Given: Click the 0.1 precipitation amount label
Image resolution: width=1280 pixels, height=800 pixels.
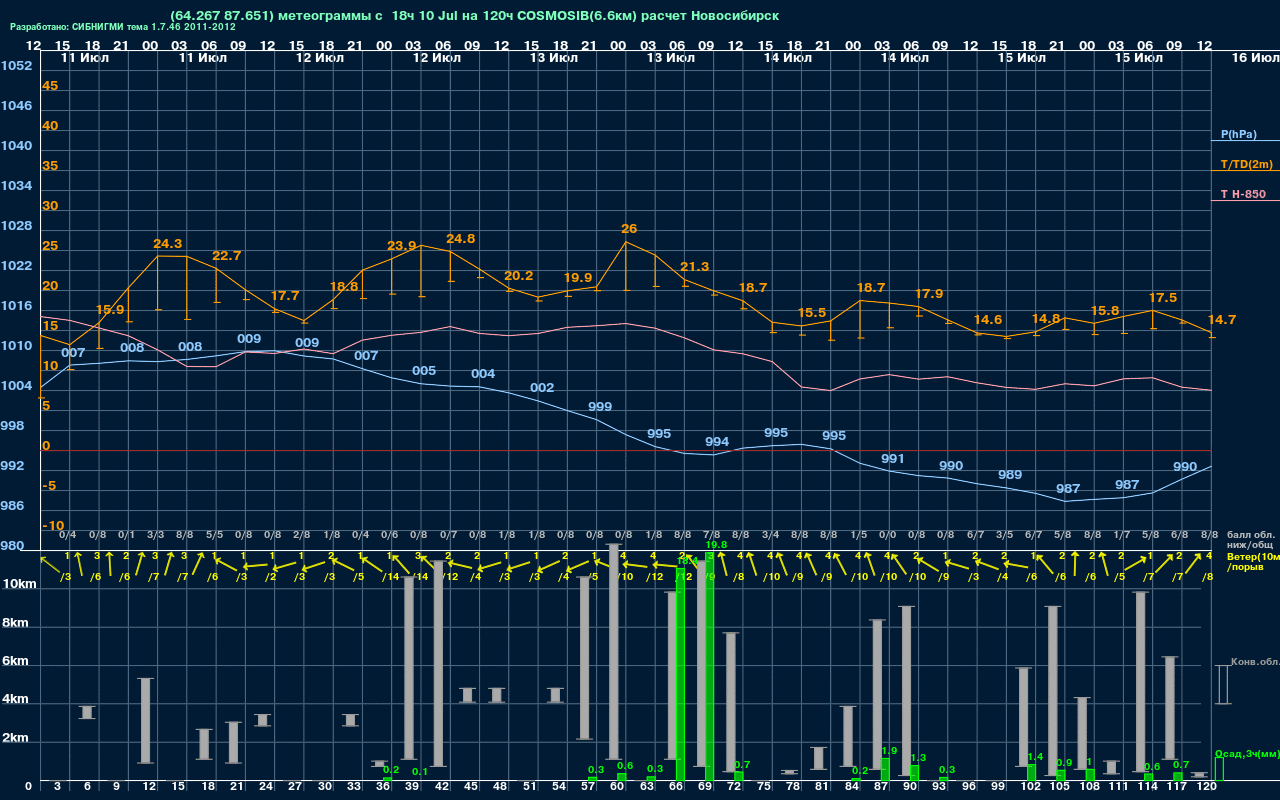Looking at the screenshot, I should pyautogui.click(x=420, y=772).
